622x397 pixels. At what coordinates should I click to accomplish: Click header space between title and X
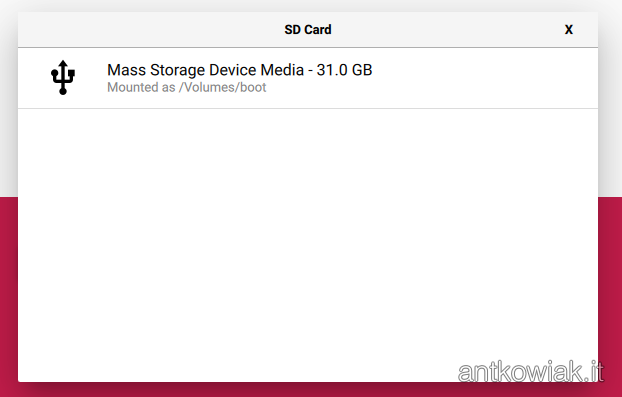coord(447,30)
